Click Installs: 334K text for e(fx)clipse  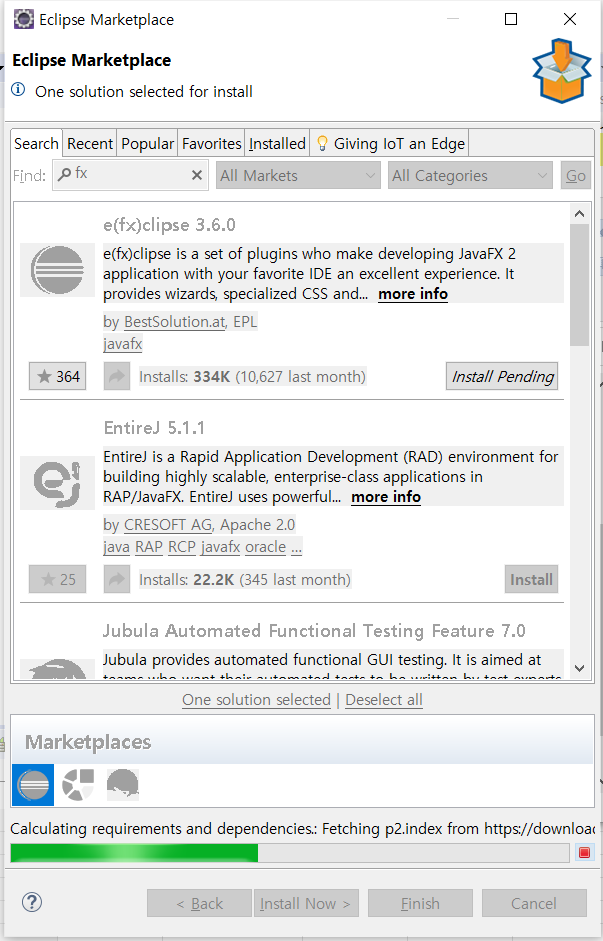(185, 376)
